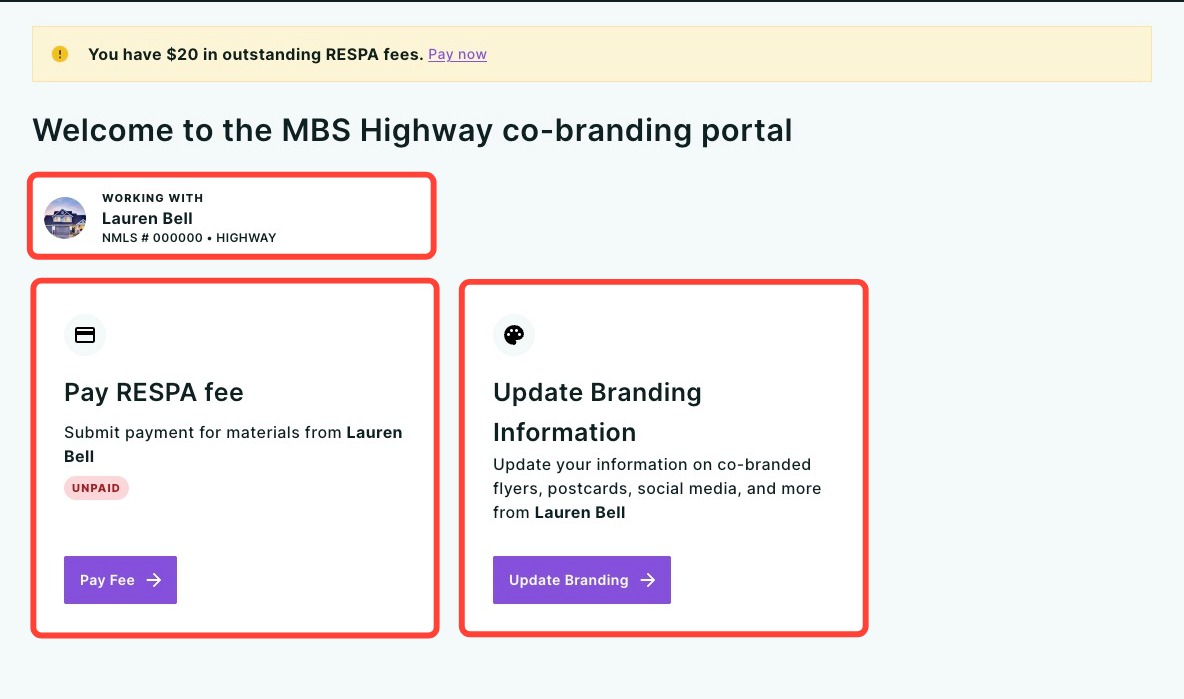Select the Pay RESPA fee heading
The width and height of the screenshot is (1184, 699).
[x=154, y=393]
